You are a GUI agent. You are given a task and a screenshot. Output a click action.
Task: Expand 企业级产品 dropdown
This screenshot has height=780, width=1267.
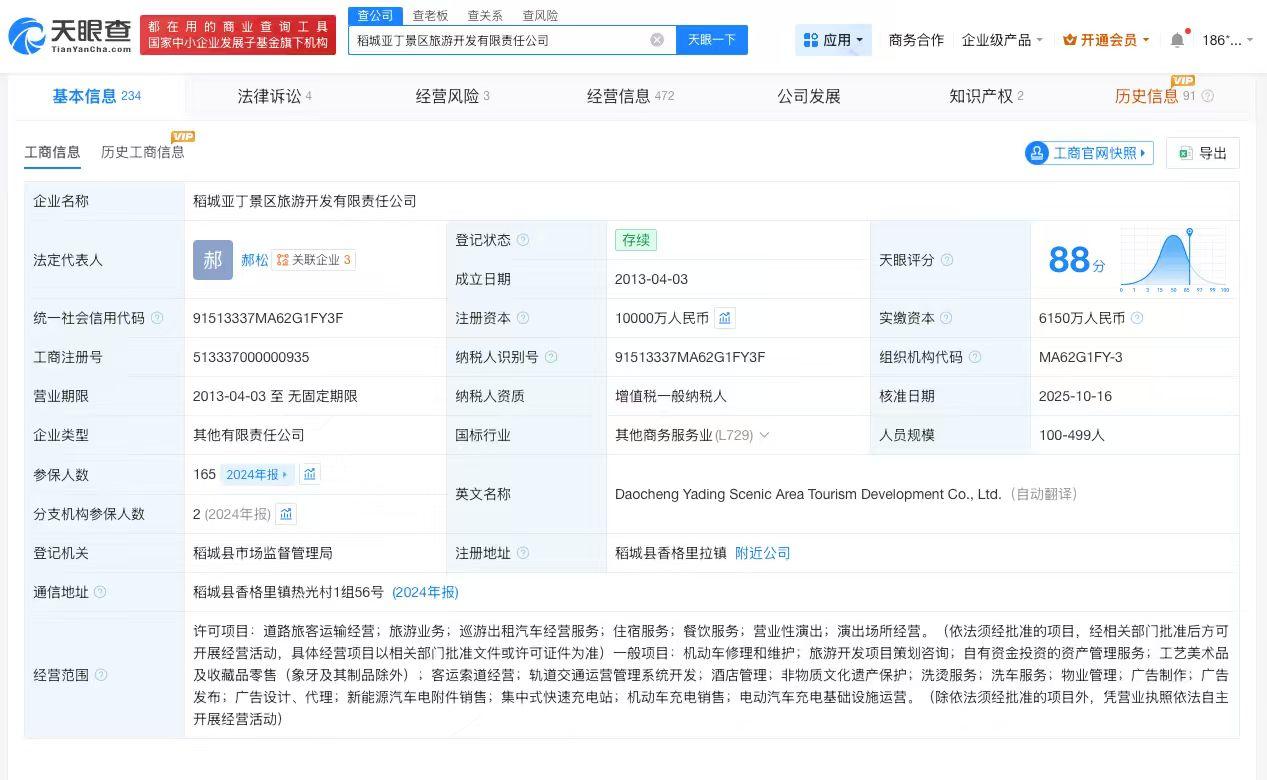[1002, 40]
